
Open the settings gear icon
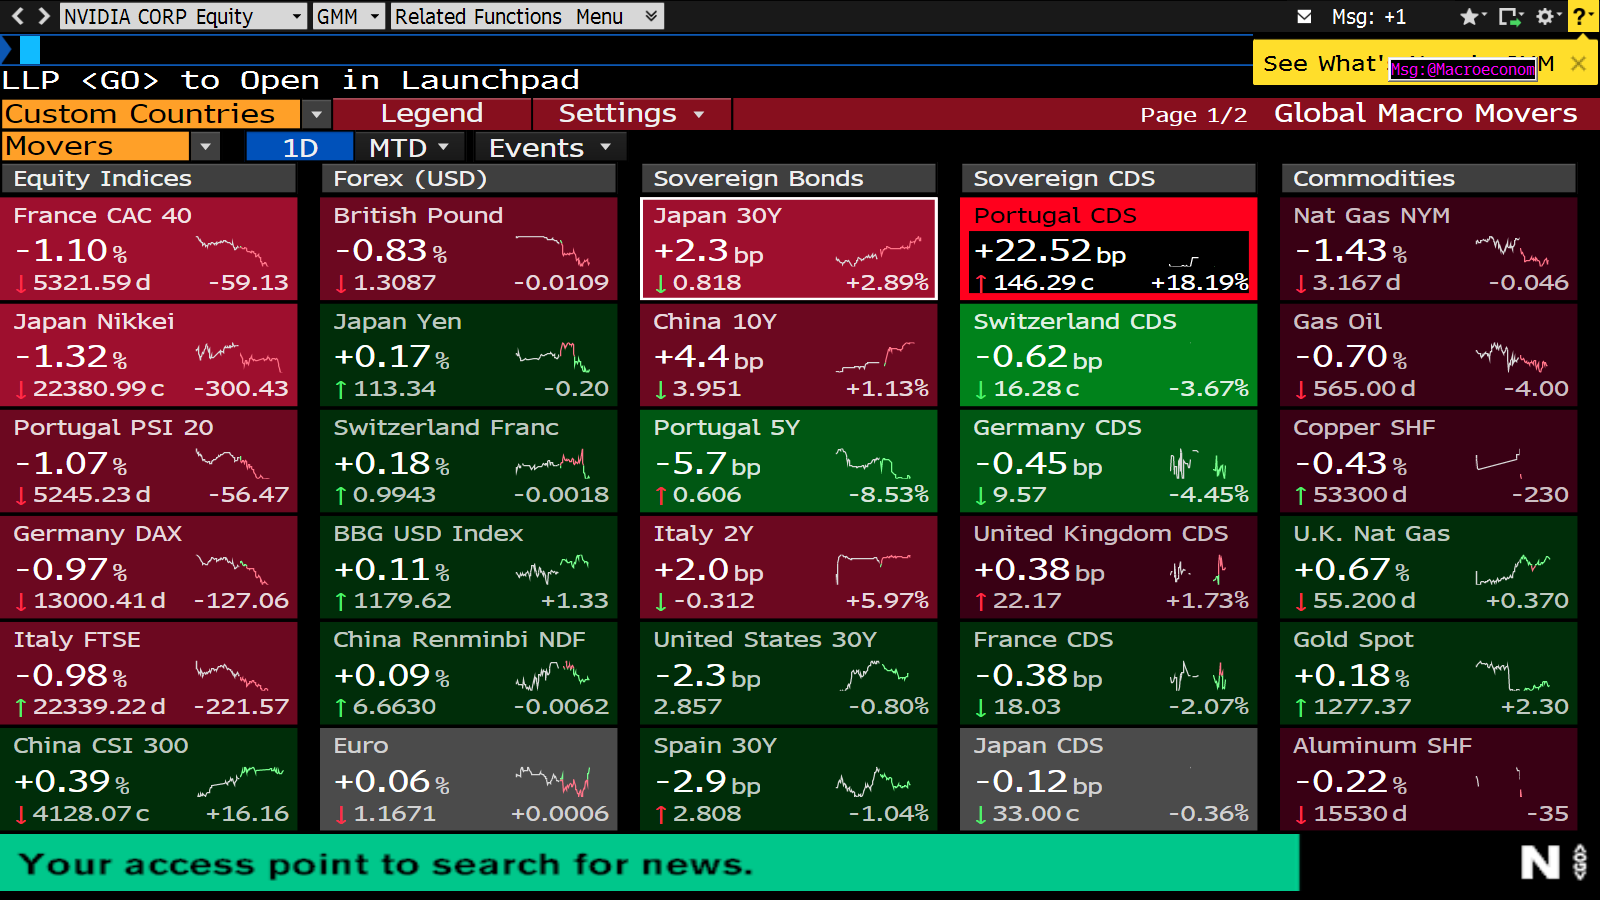(1546, 16)
